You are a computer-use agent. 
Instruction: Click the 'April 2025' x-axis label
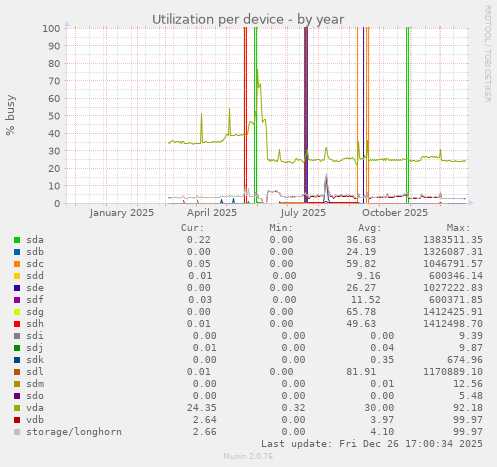click(212, 213)
